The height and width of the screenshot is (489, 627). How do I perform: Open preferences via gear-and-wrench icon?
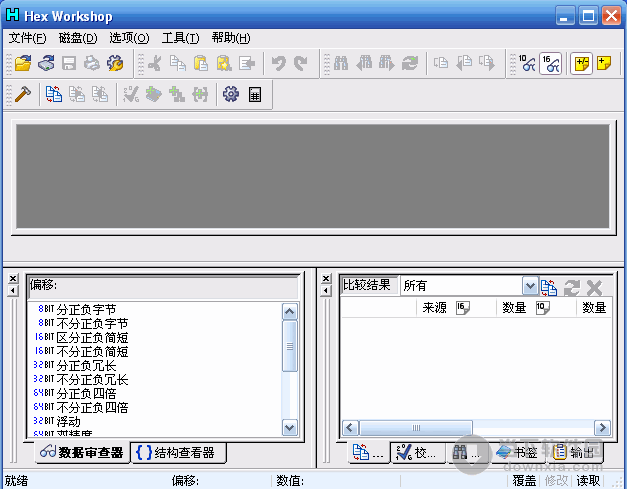click(x=115, y=63)
